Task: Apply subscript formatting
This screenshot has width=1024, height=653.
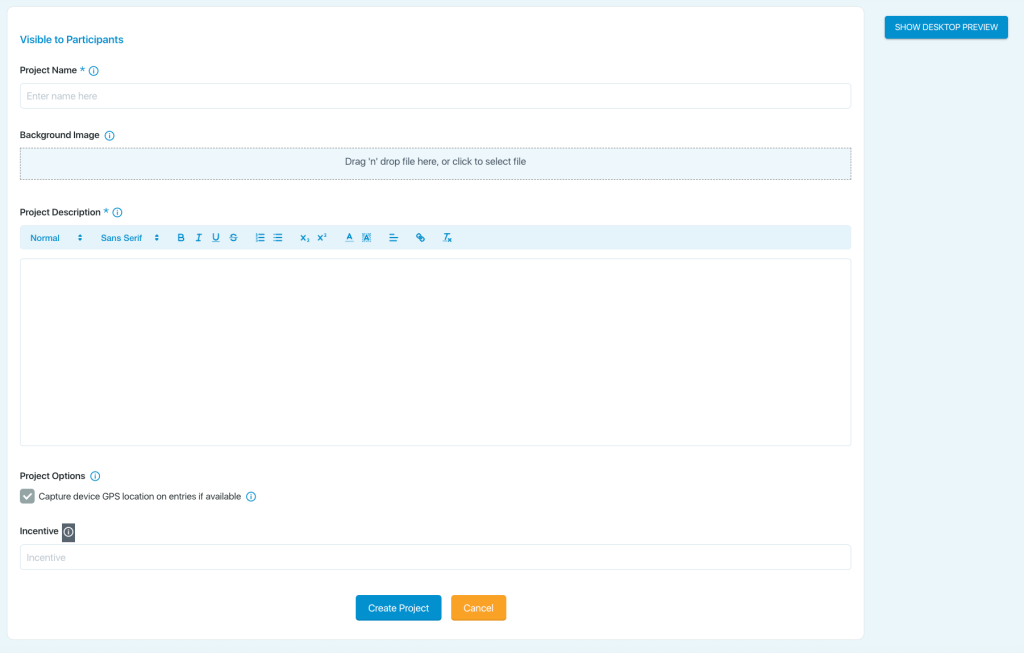Action: click(x=304, y=238)
